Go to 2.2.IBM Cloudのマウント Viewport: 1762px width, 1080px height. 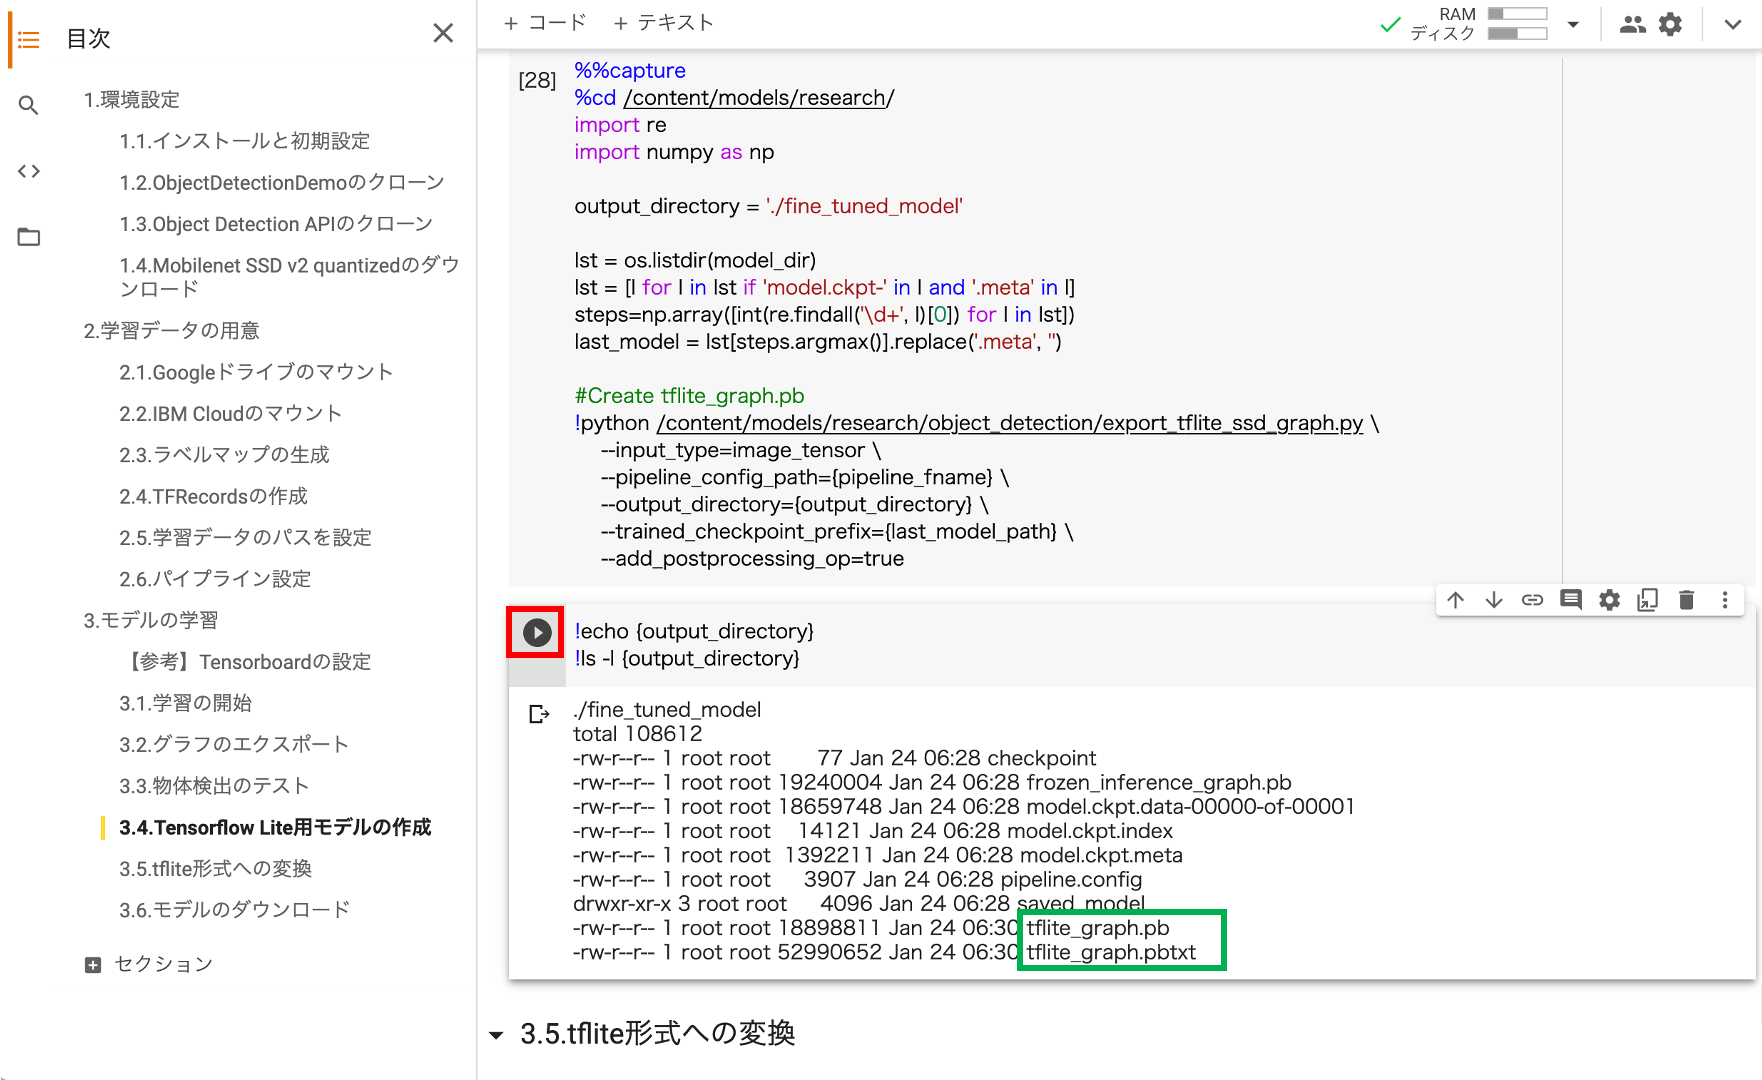point(231,414)
